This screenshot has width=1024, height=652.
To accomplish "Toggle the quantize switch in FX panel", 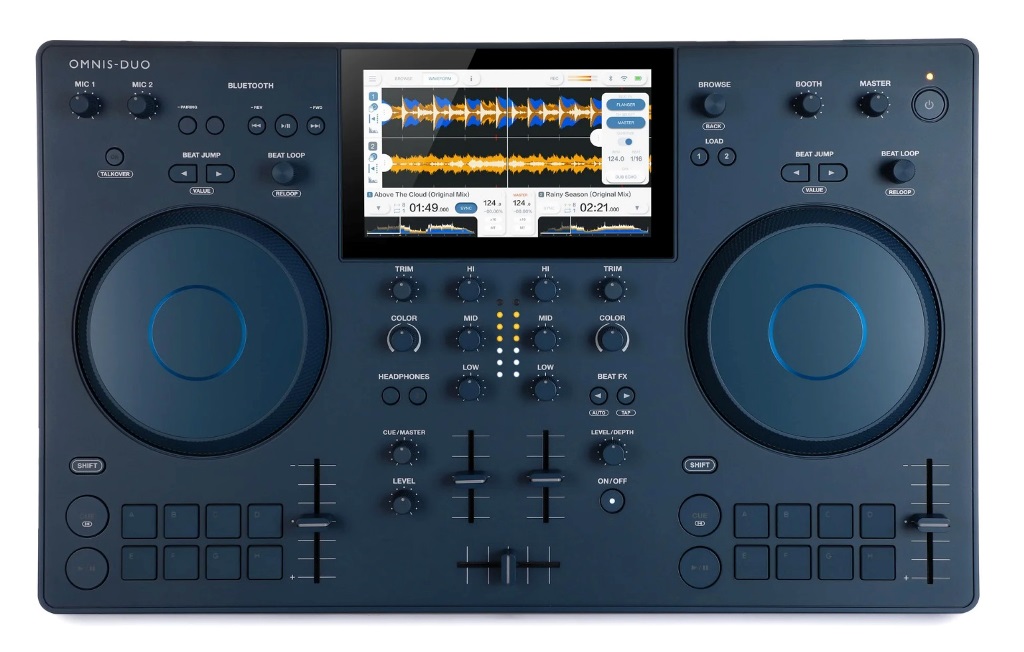I will [626, 142].
